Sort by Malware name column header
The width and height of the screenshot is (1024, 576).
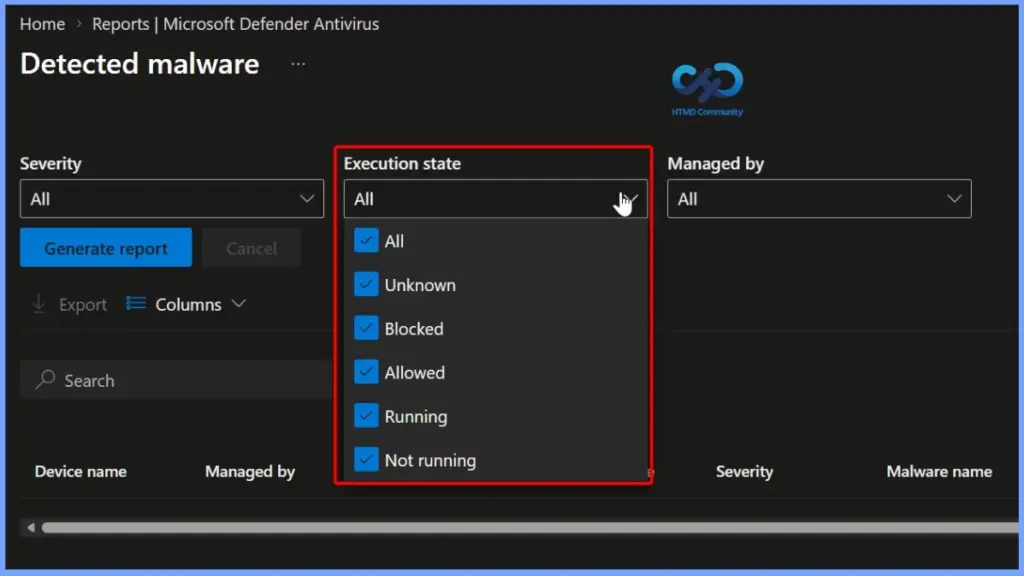(x=939, y=472)
